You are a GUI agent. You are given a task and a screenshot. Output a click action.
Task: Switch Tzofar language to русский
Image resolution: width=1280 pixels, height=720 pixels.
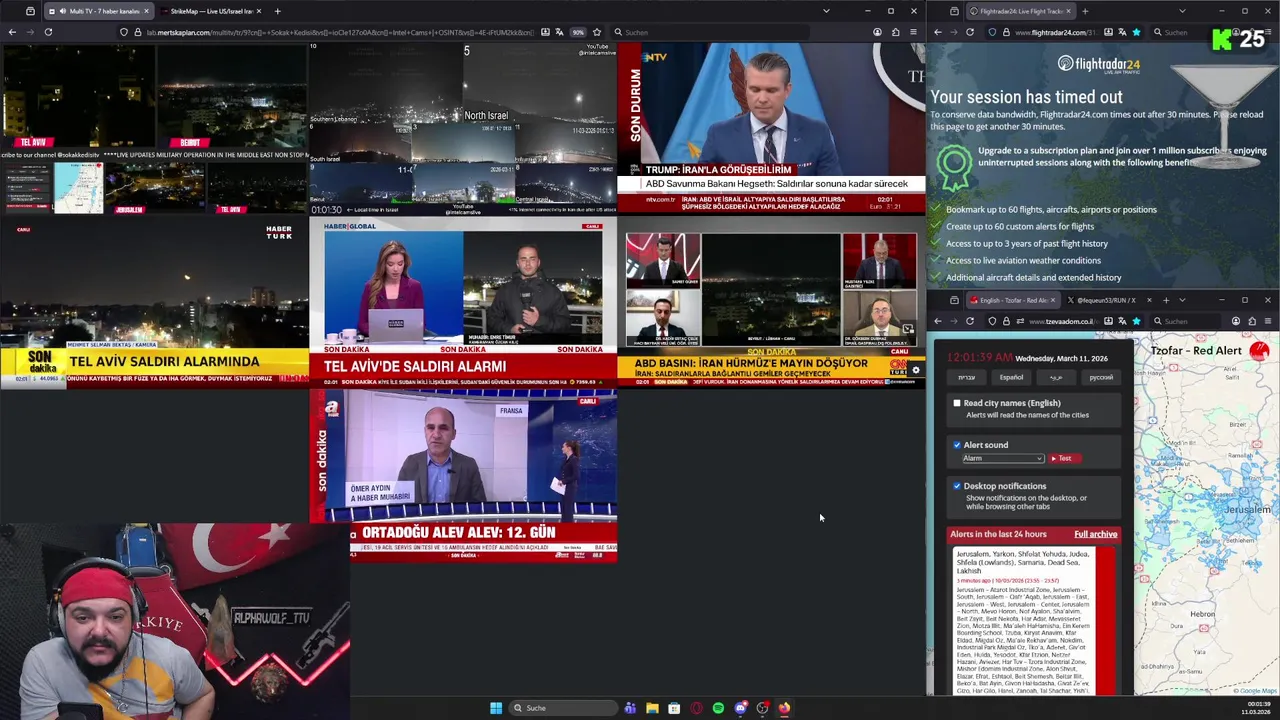coord(1101,377)
